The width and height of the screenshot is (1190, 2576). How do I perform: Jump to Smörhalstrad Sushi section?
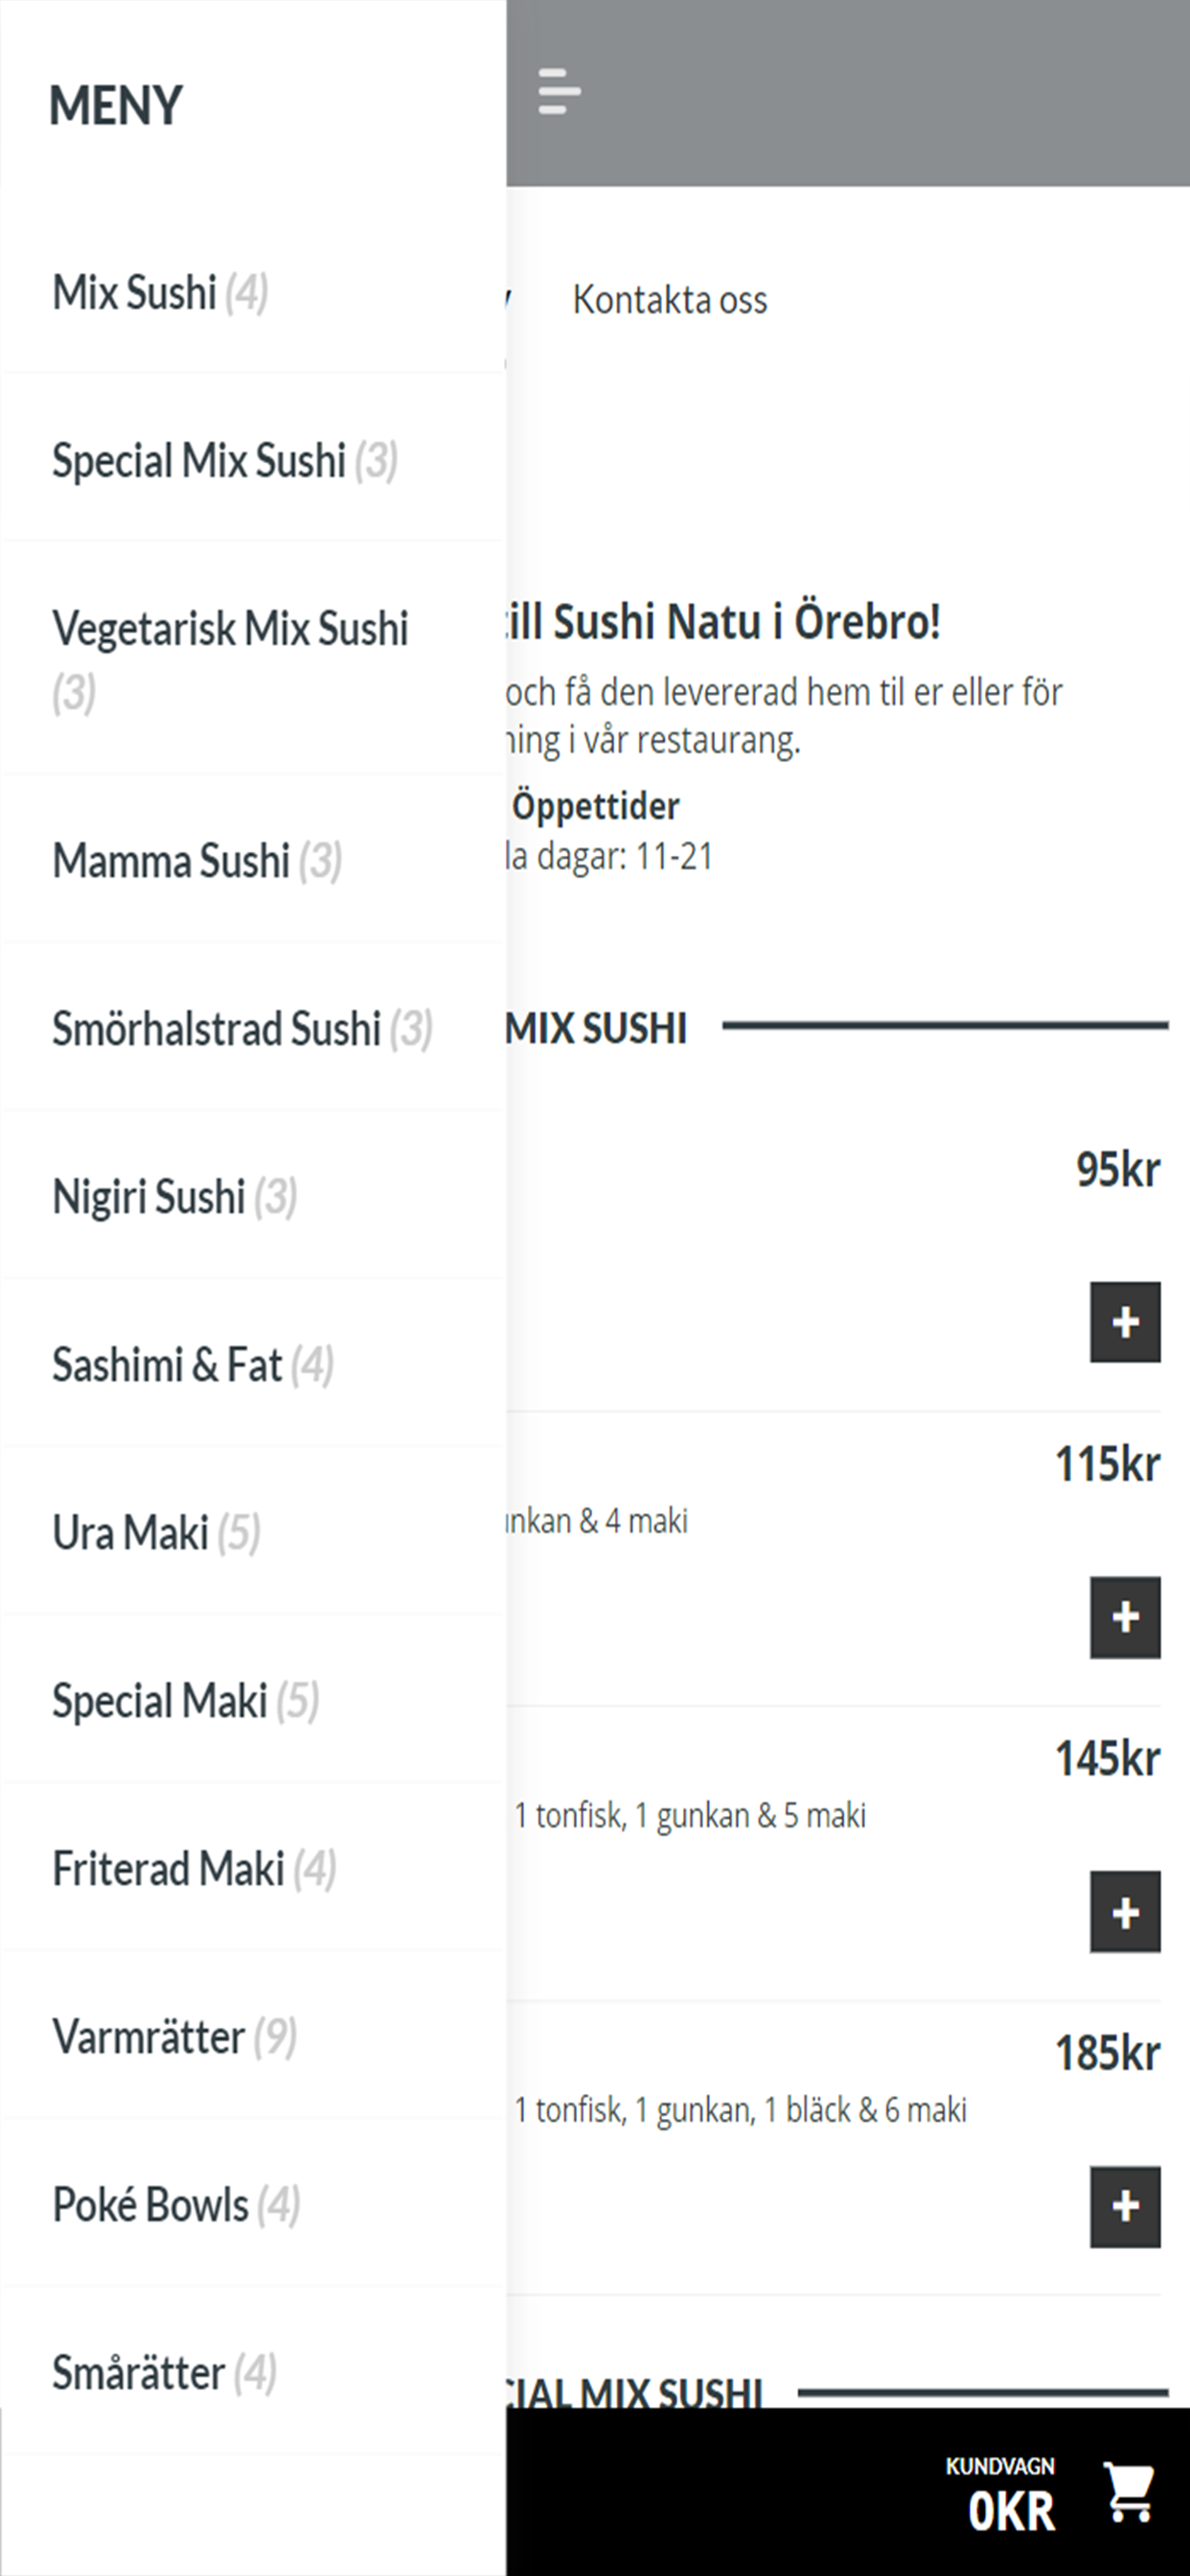254,1028
